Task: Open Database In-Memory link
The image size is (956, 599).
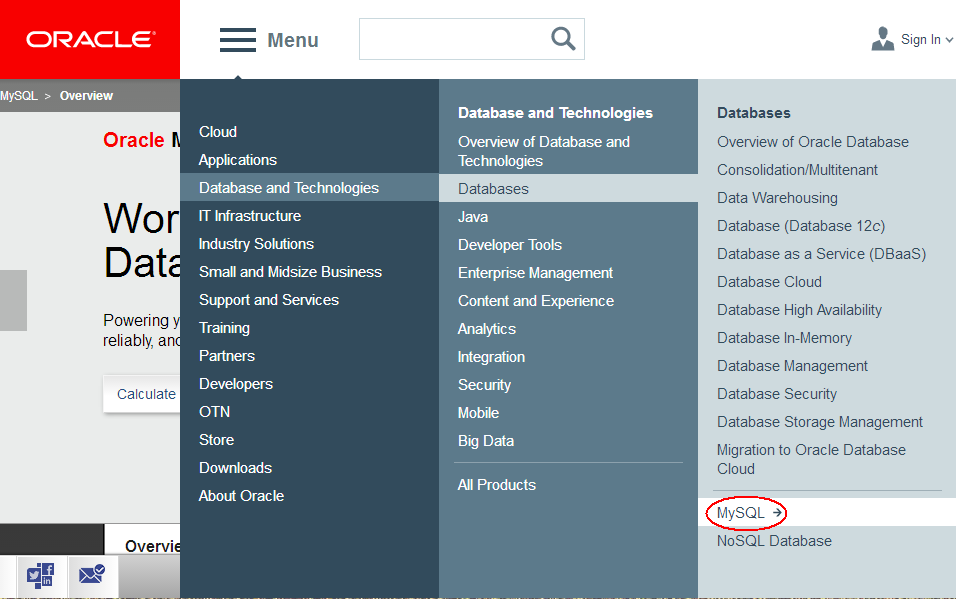Action: pyautogui.click(x=785, y=339)
